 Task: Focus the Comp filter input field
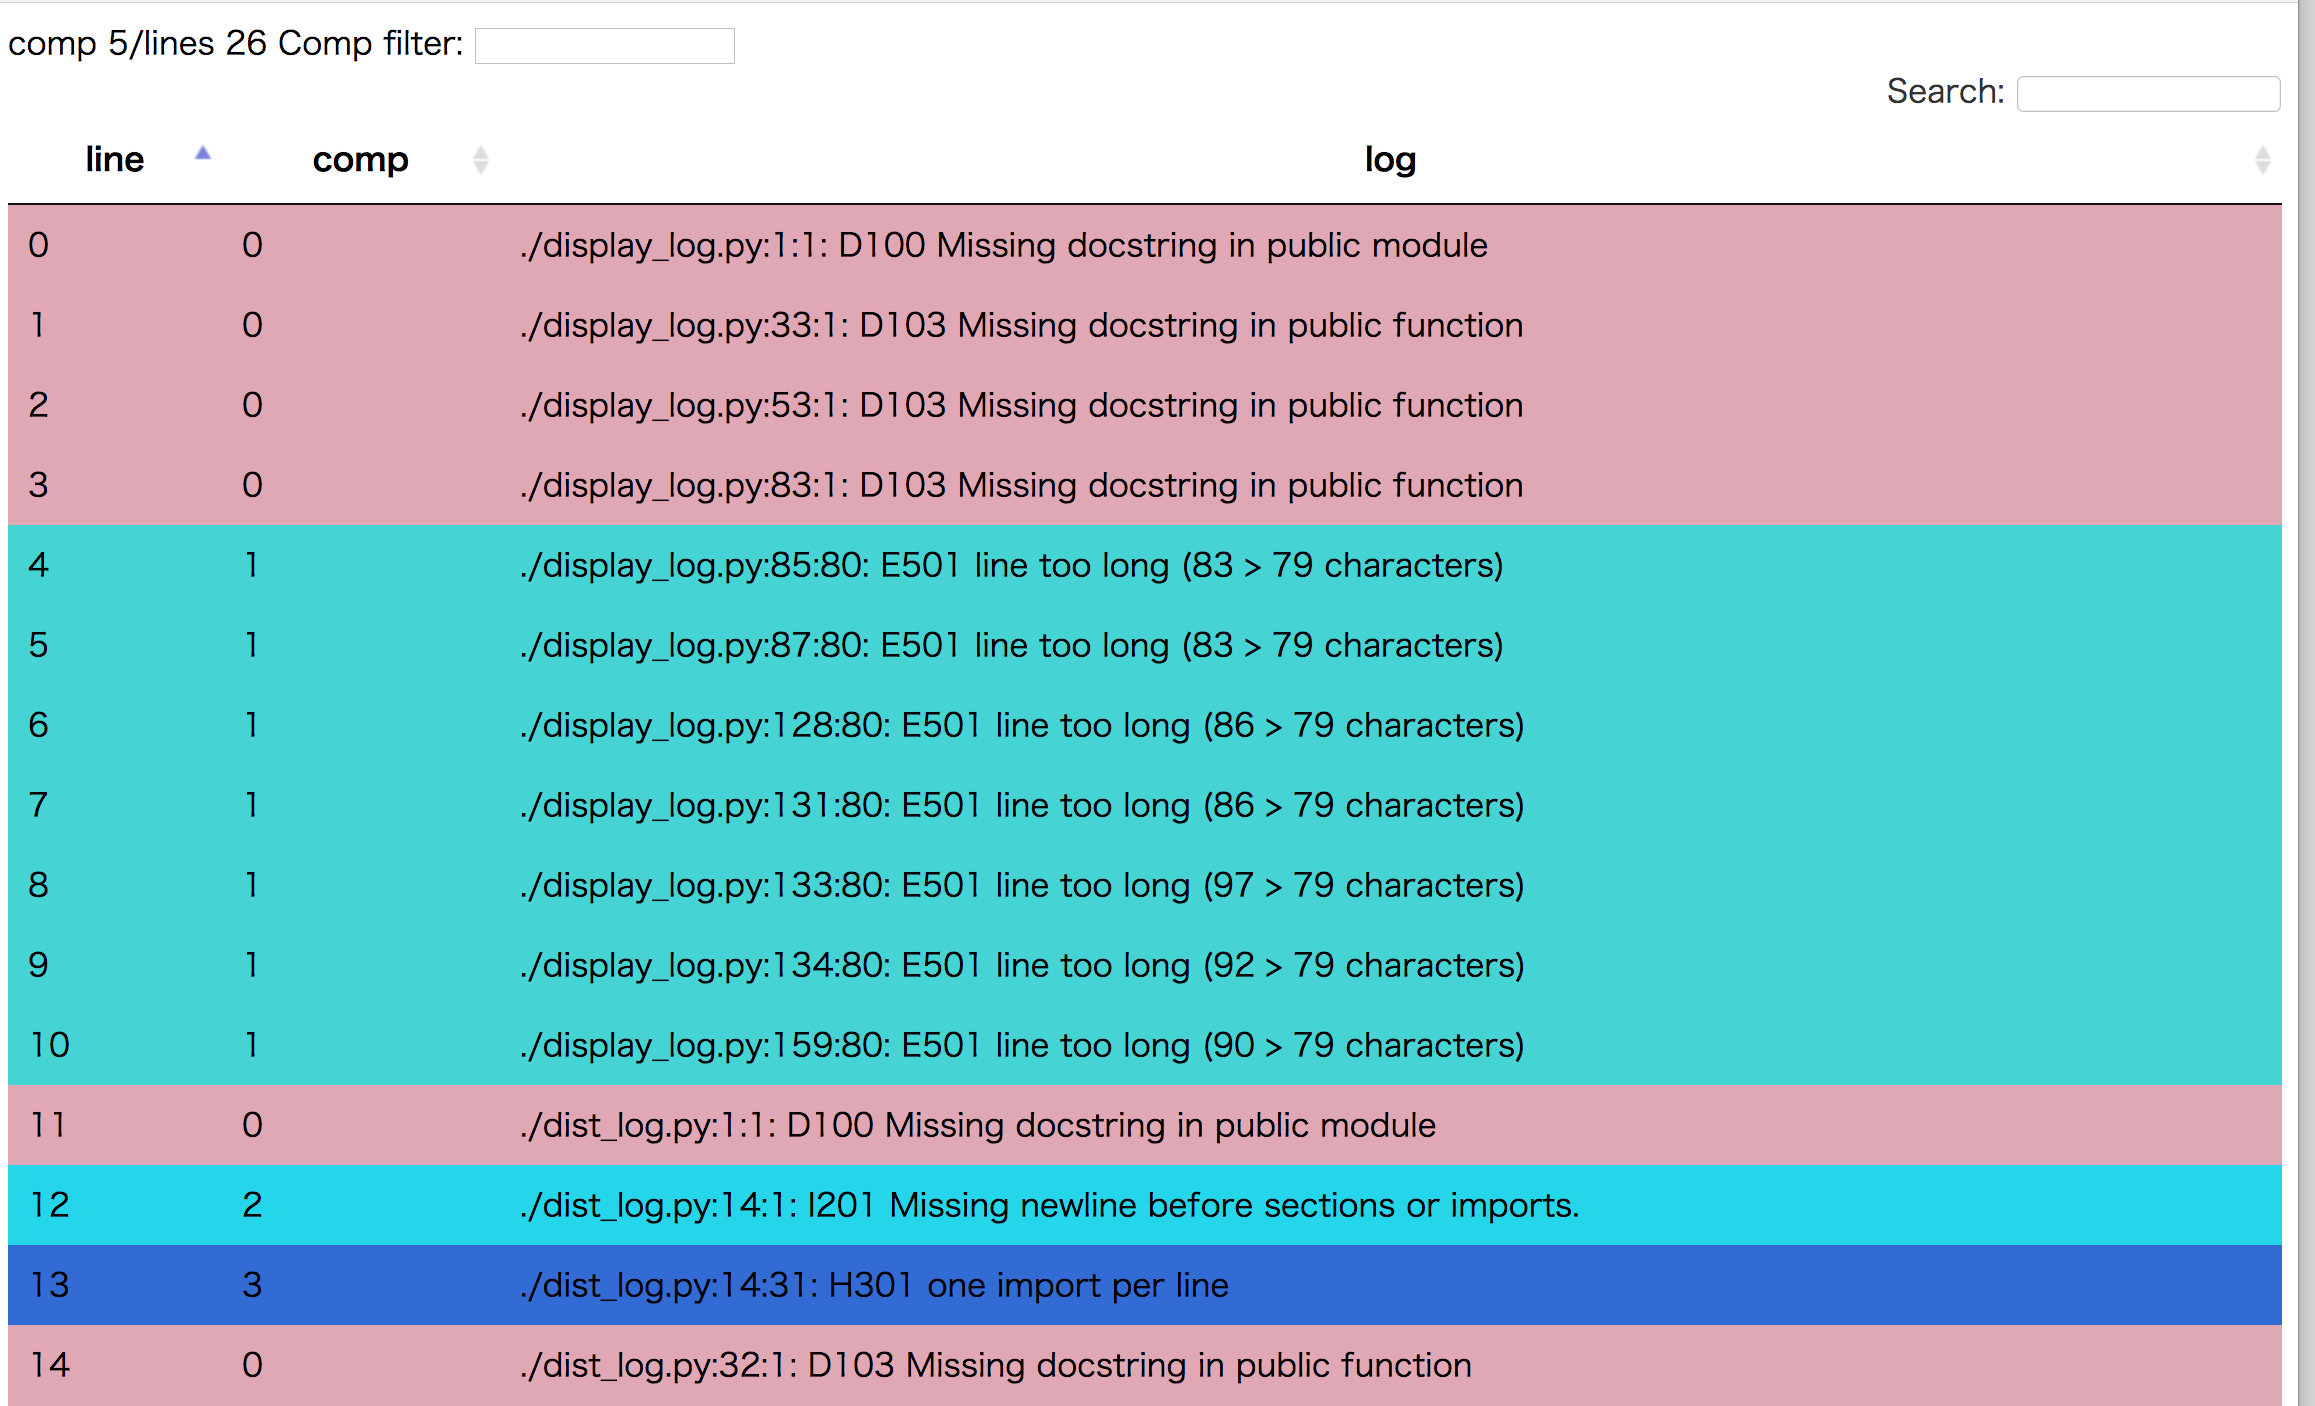click(x=604, y=46)
